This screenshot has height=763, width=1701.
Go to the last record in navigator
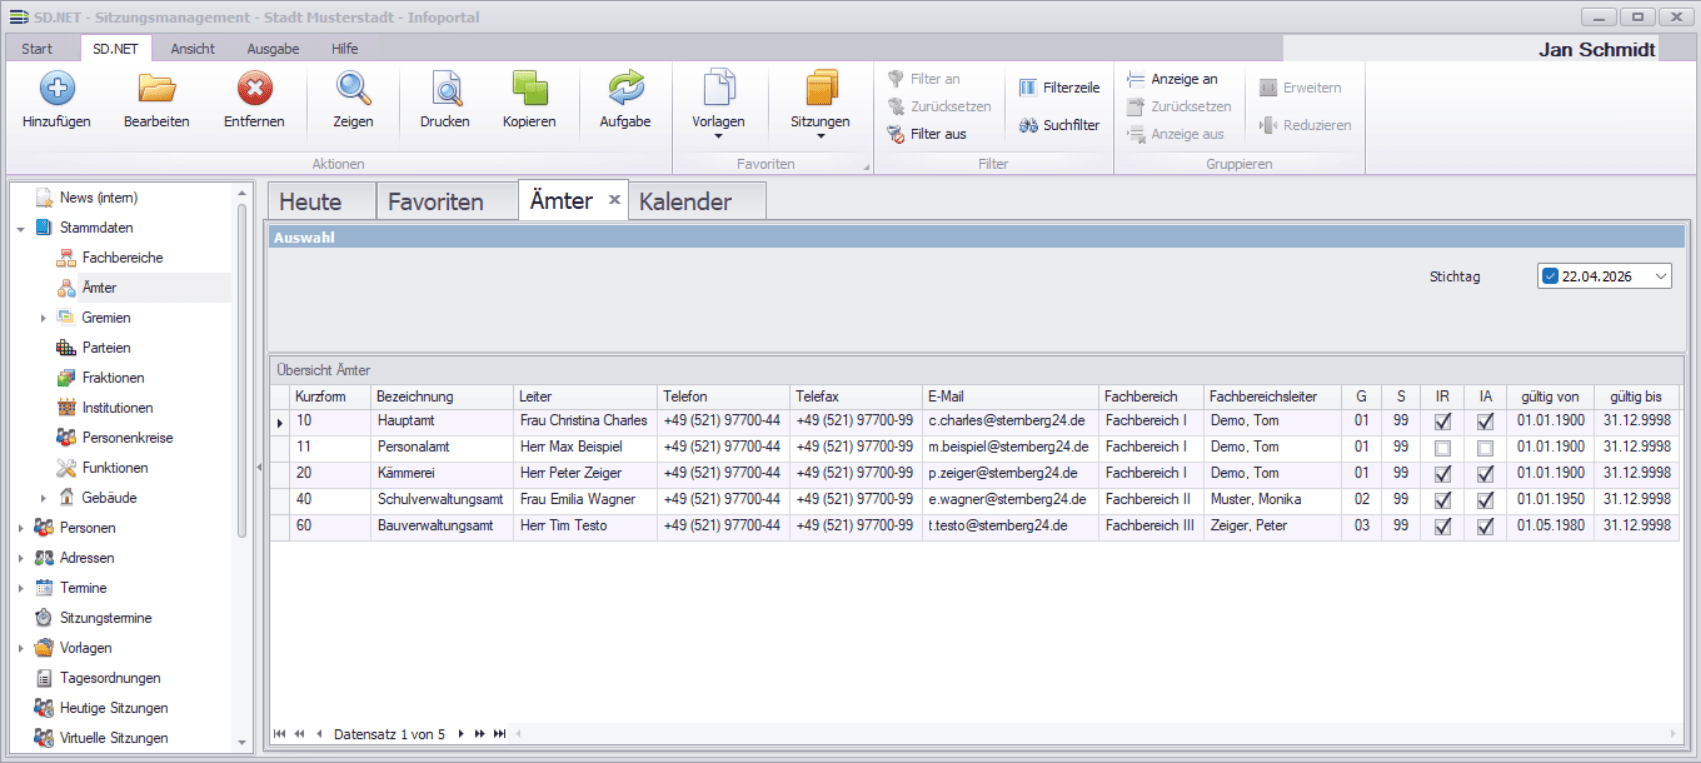point(500,734)
